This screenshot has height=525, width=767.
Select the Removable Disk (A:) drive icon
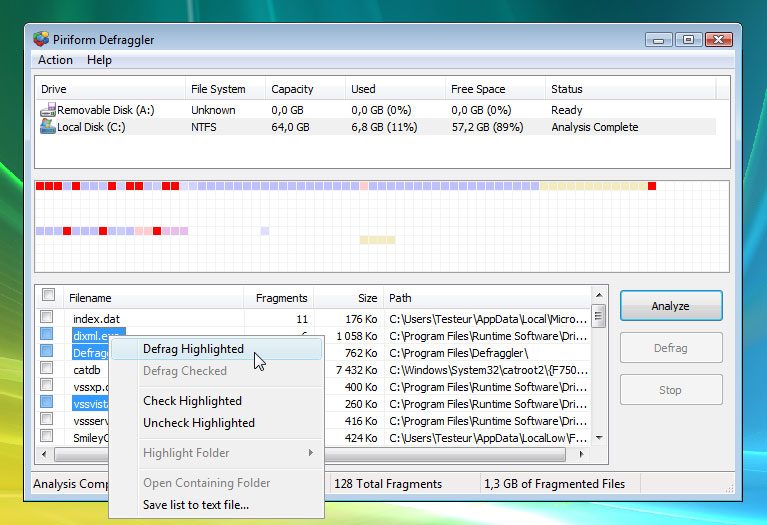point(48,110)
